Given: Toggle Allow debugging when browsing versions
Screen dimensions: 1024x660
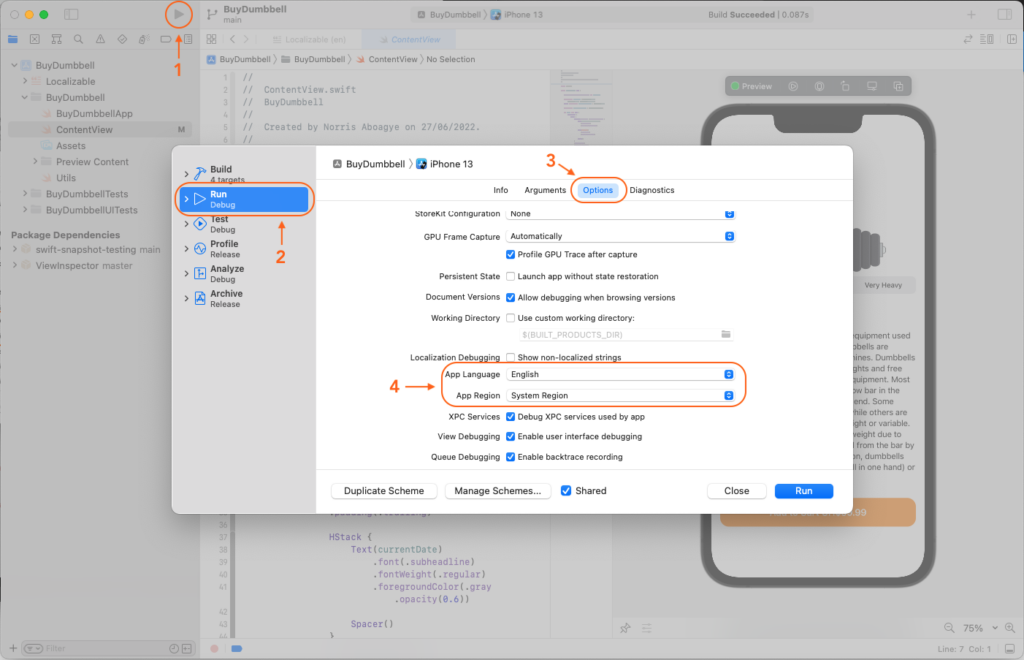Looking at the screenshot, I should click(511, 298).
